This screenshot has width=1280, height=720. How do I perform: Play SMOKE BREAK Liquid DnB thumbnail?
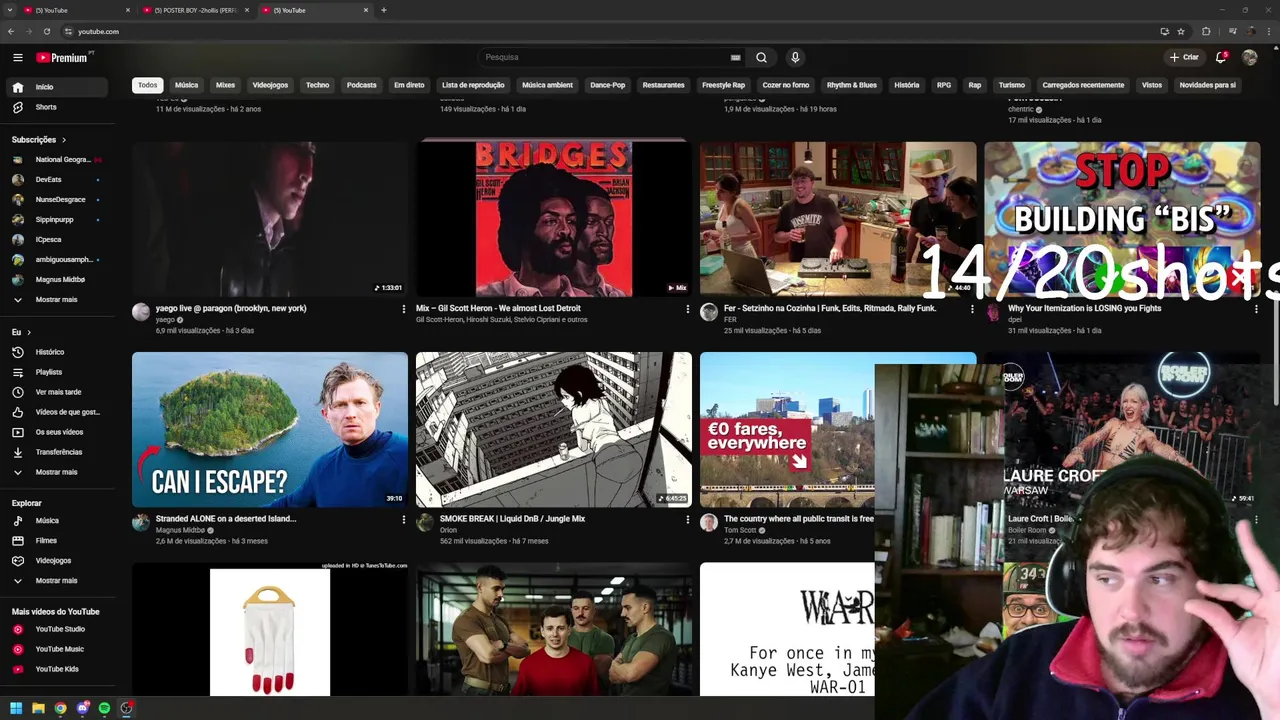tap(554, 430)
